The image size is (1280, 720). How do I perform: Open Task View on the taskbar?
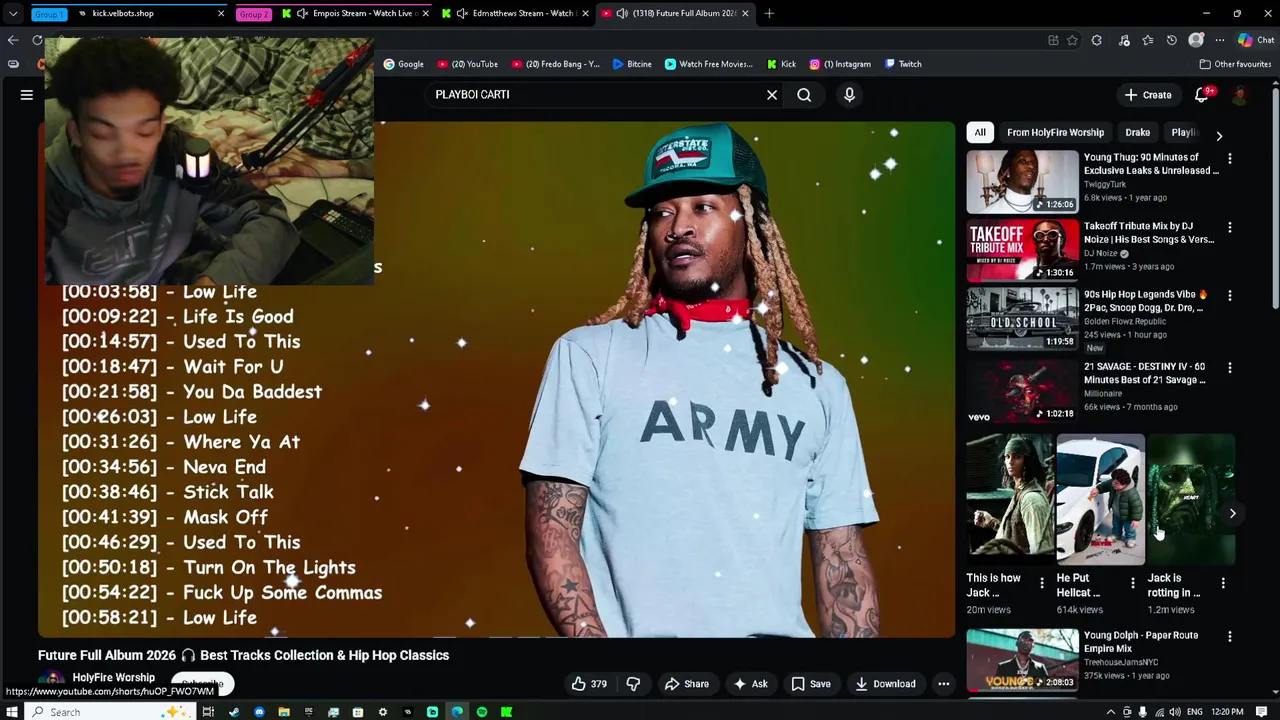(x=208, y=712)
